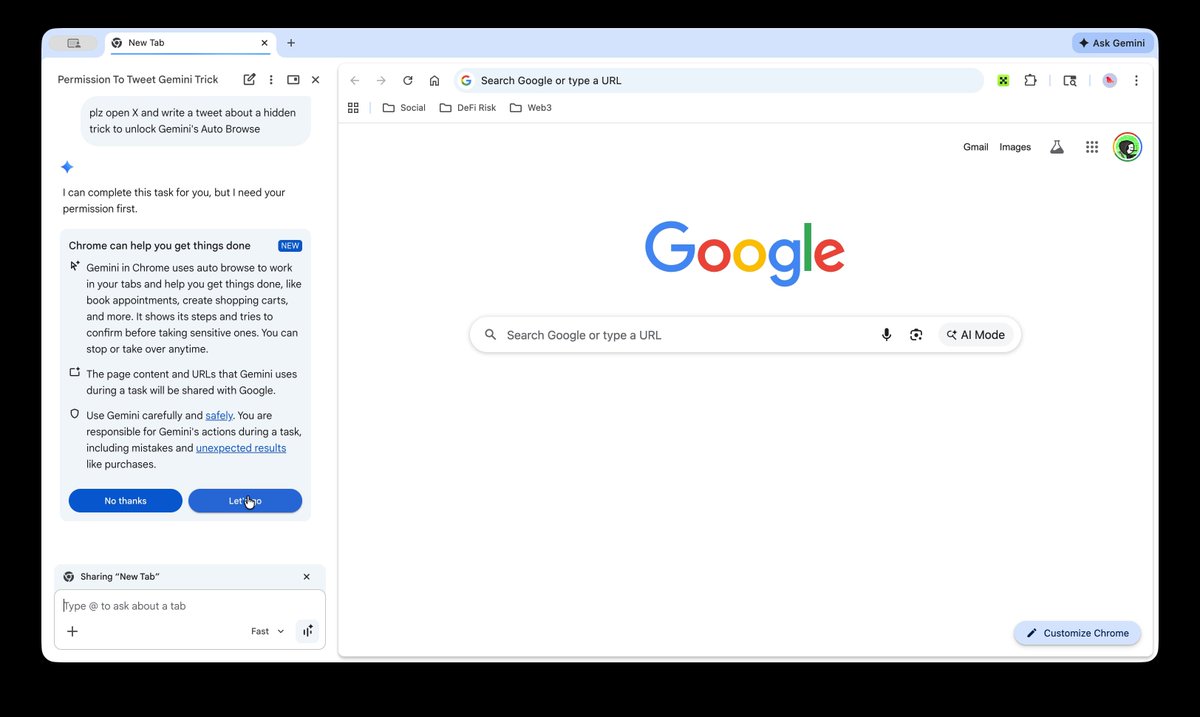1200x717 pixels.
Task: Click the panel title 'Permission To Tweet Gemini Trick'
Action: click(138, 80)
